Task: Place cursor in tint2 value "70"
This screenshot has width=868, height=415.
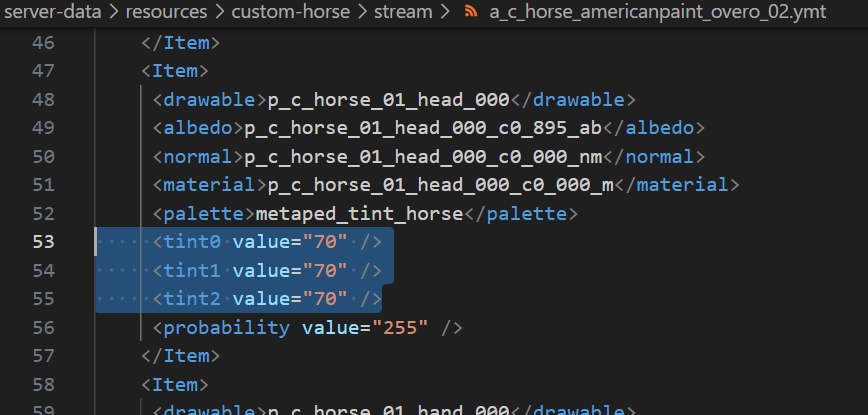Action: 325,299
